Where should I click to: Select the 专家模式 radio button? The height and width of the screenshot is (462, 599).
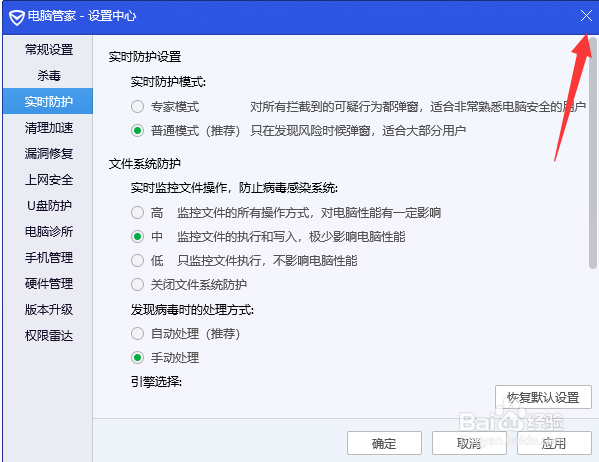click(x=138, y=106)
